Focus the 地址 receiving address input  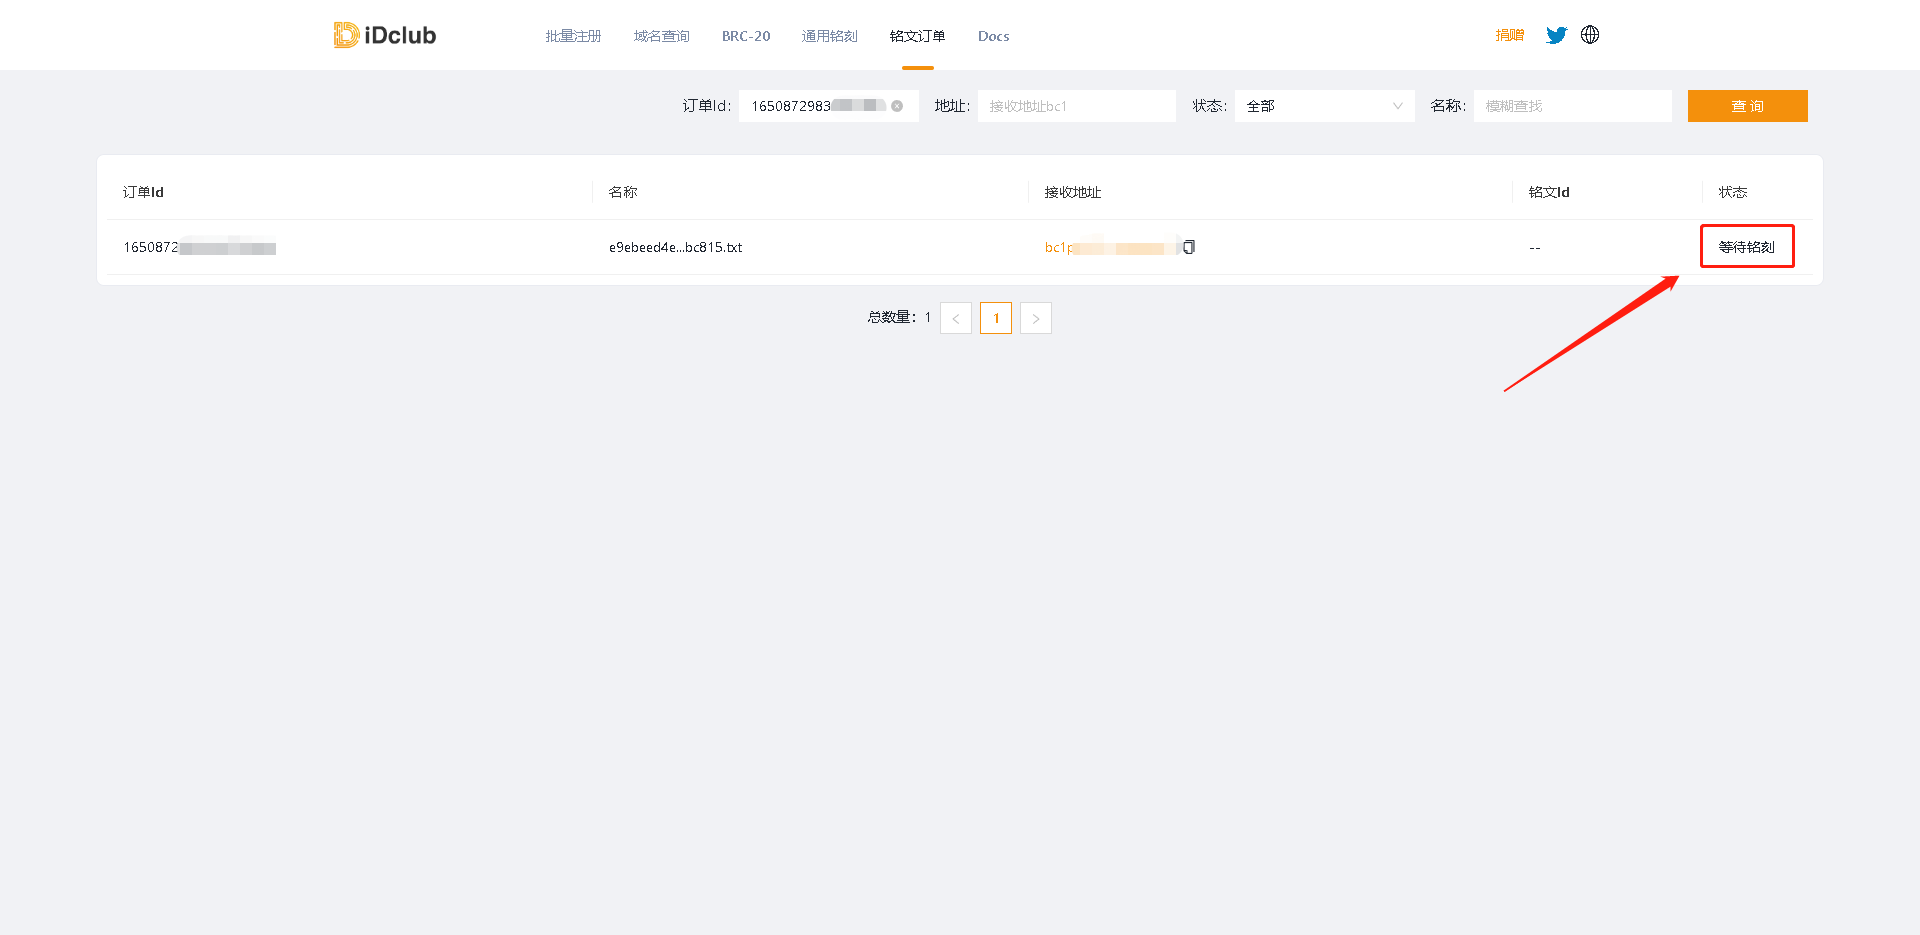pos(1076,106)
